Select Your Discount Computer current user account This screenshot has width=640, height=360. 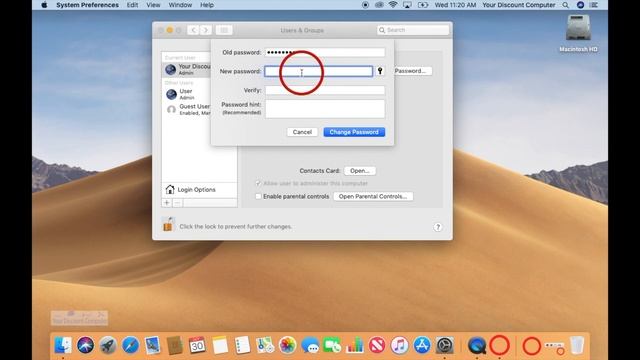pos(186,69)
